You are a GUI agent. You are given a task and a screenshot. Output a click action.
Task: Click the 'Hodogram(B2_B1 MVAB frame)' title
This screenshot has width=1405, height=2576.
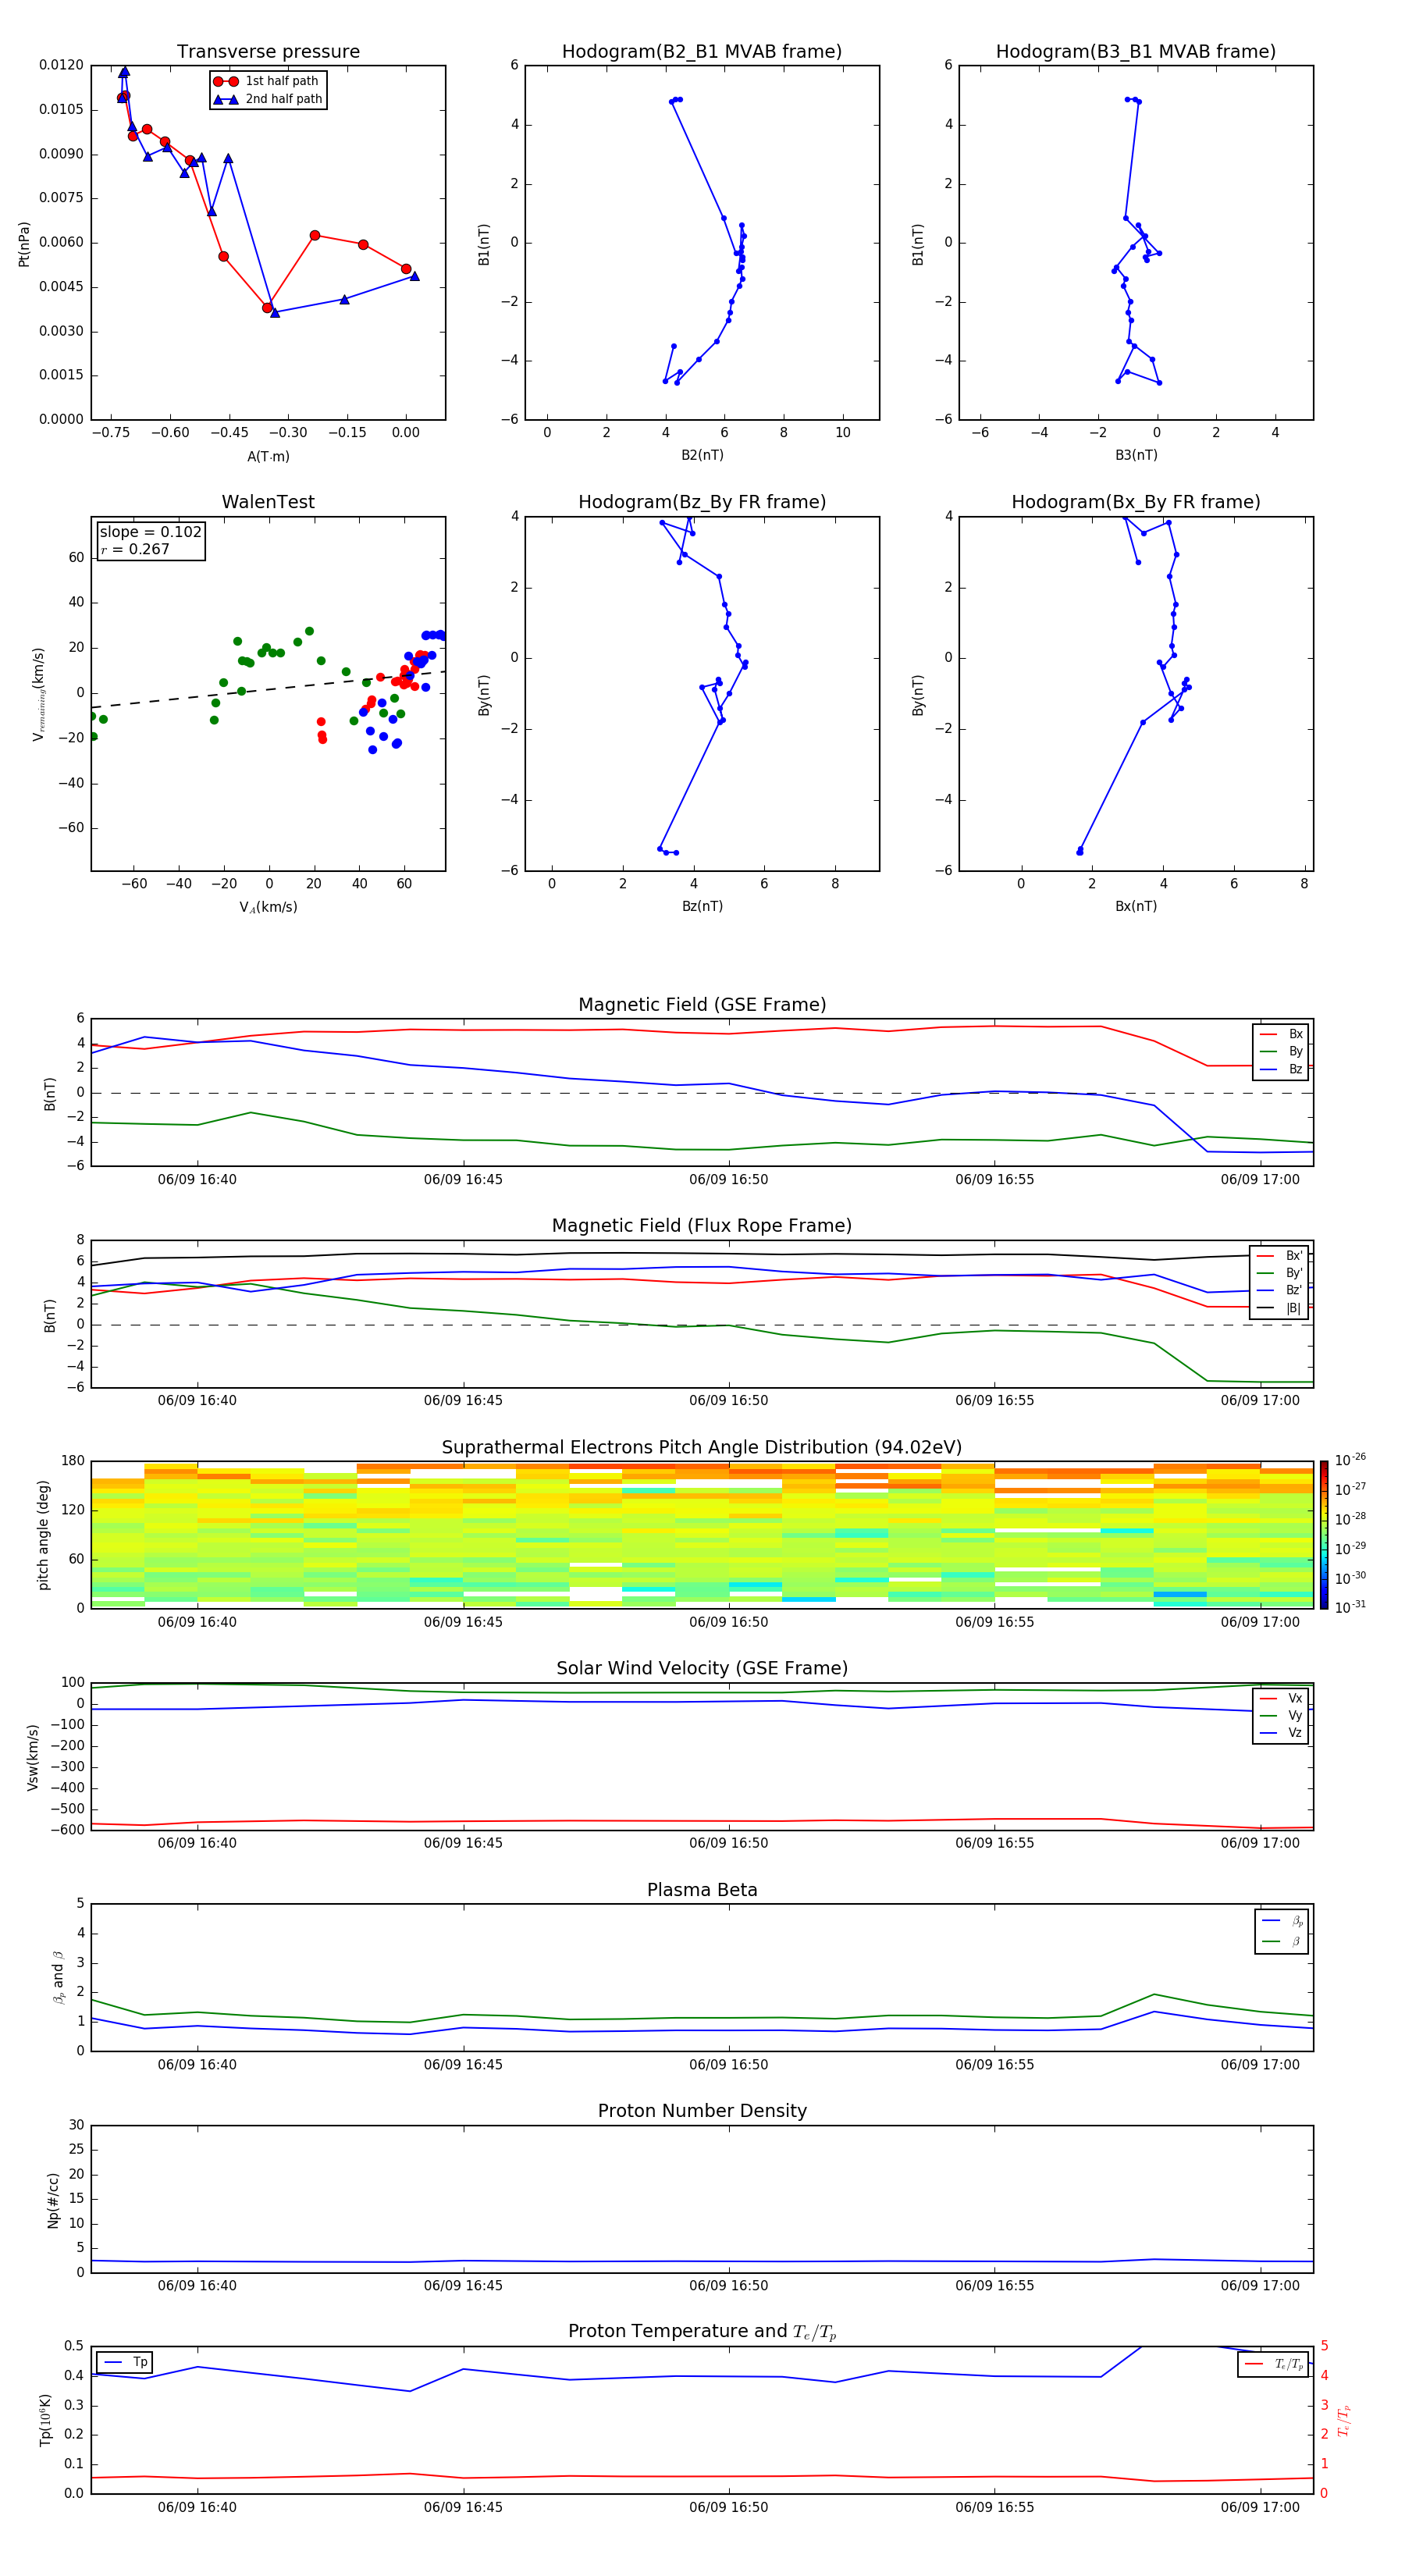(x=702, y=52)
